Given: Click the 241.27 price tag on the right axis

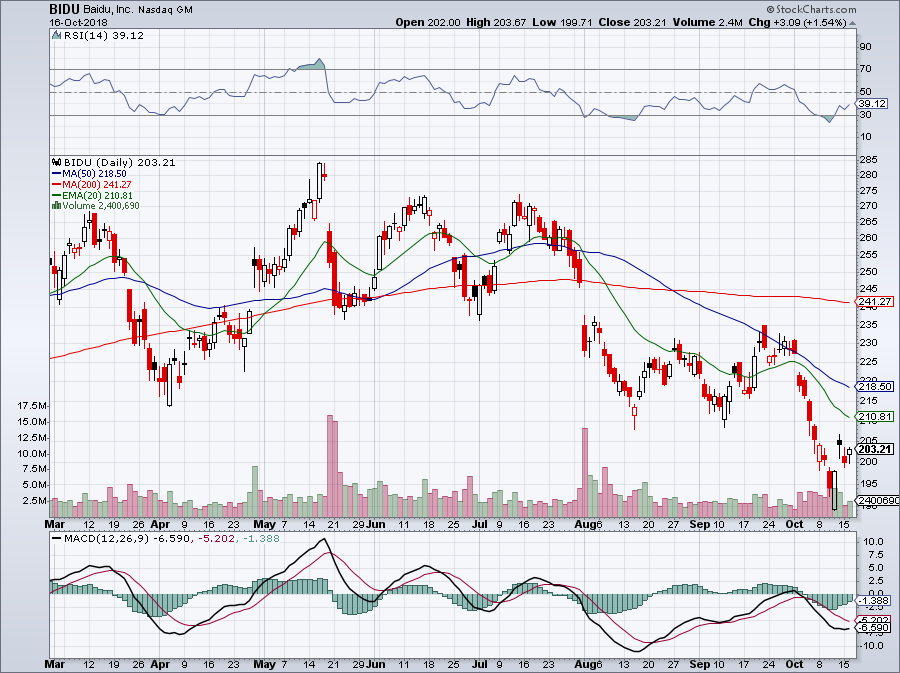Looking at the screenshot, I should tap(874, 301).
